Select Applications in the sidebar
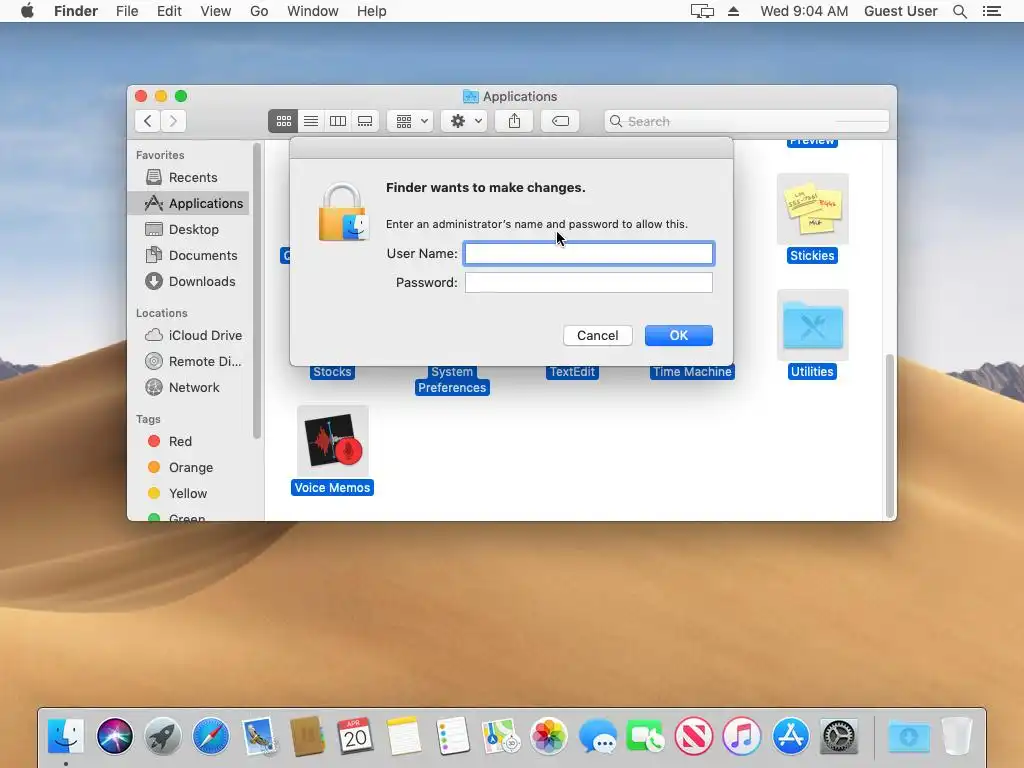The width and height of the screenshot is (1024, 768). point(188,203)
